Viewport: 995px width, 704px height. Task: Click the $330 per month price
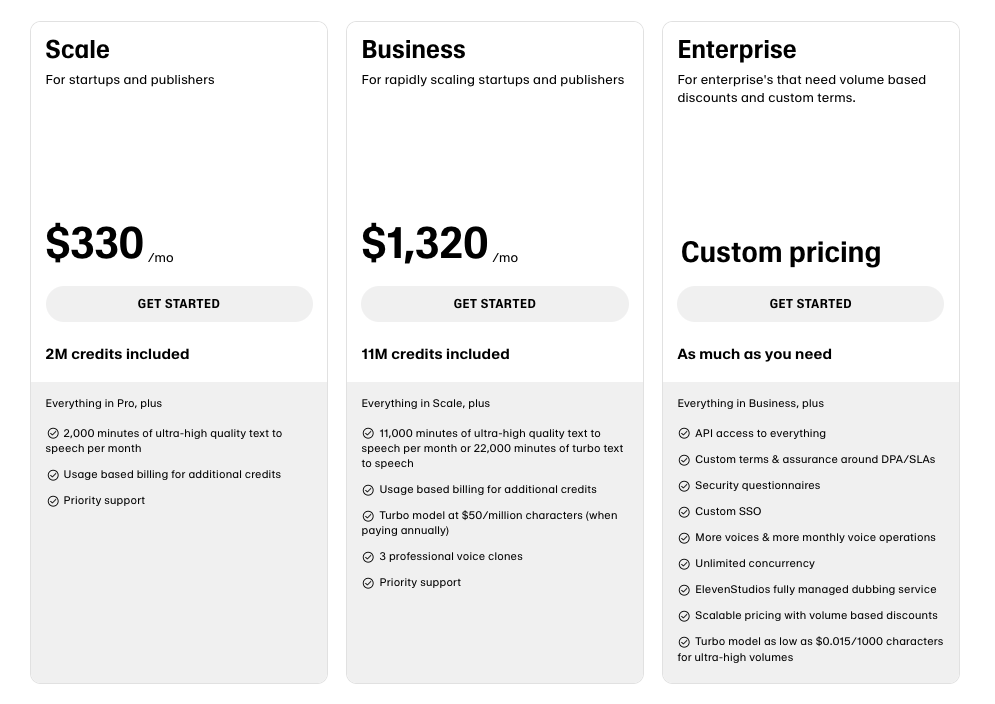pyautogui.click(x=109, y=243)
